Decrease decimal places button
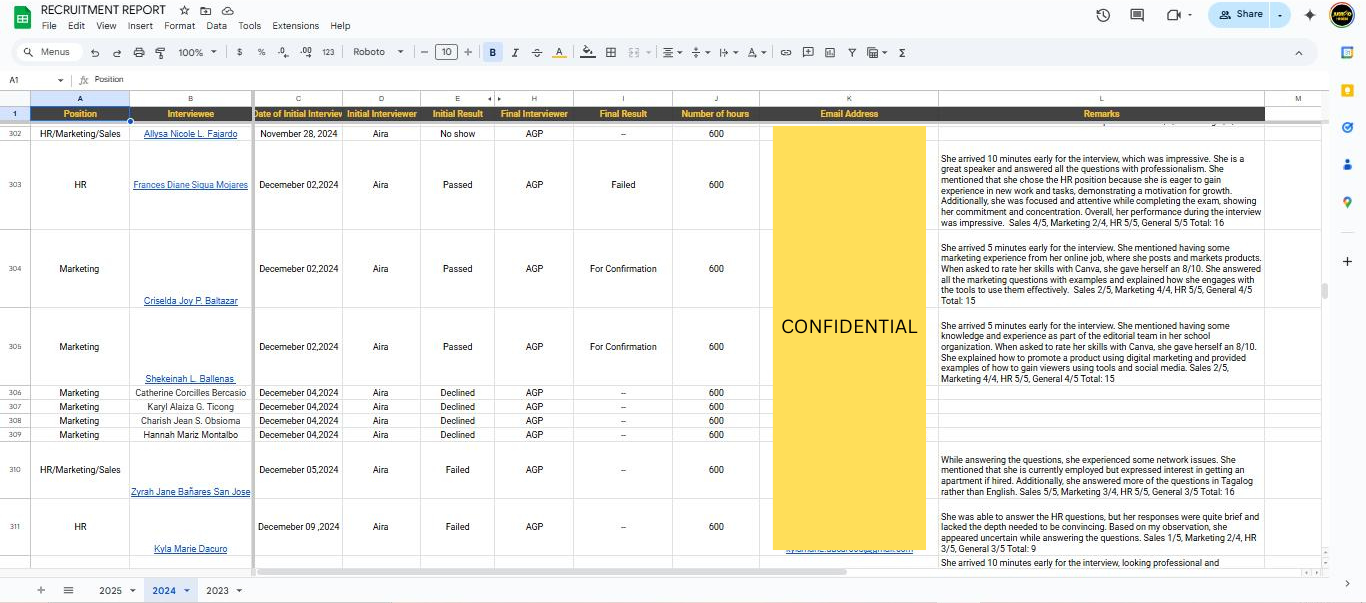Image resolution: width=1366 pixels, height=603 pixels. pyautogui.click(x=283, y=52)
